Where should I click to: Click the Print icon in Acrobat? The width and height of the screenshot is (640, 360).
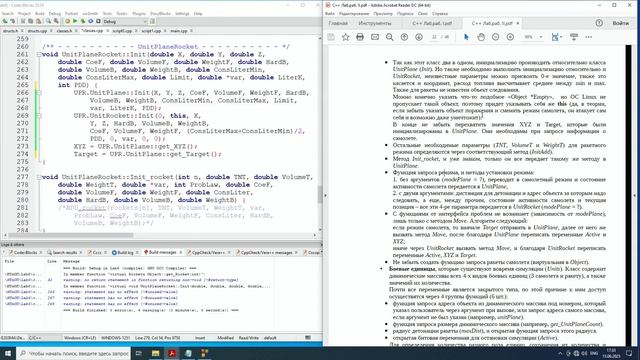[x=360, y=37]
